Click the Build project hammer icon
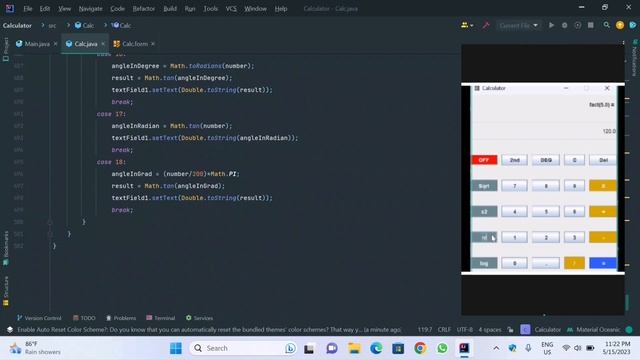Image resolution: width=640 pixels, height=360 pixels. click(x=486, y=25)
